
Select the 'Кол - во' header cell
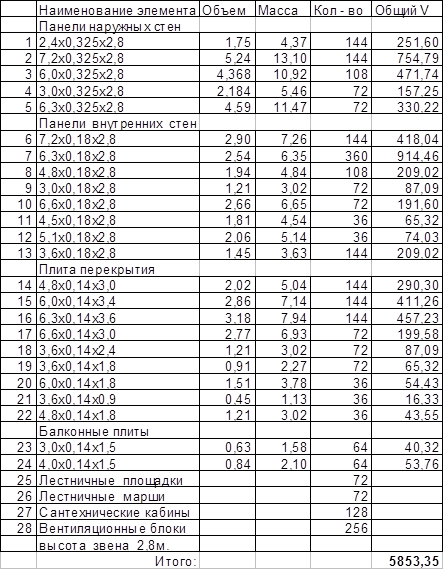tap(341, 10)
